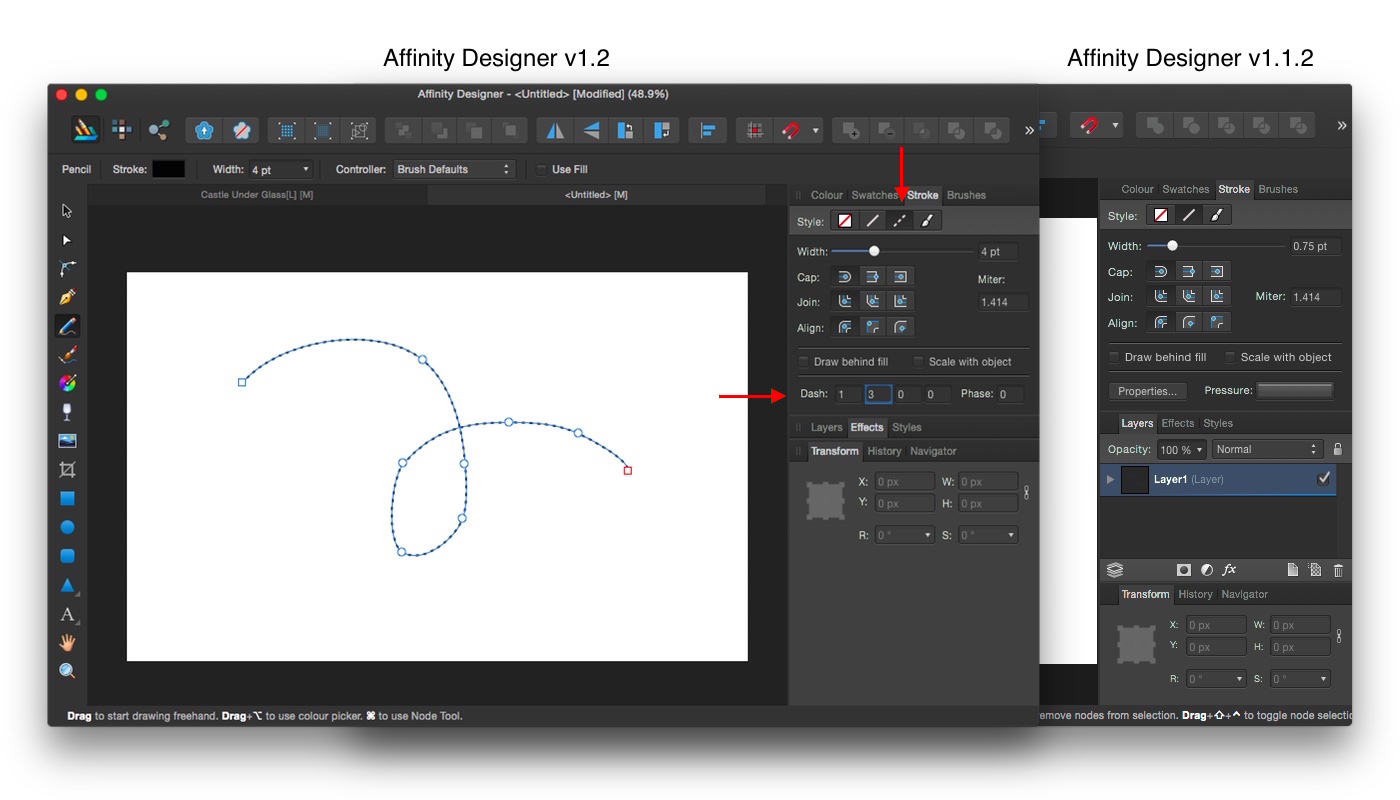
Task: Select the Ellipse shape tool
Action: click(x=67, y=527)
